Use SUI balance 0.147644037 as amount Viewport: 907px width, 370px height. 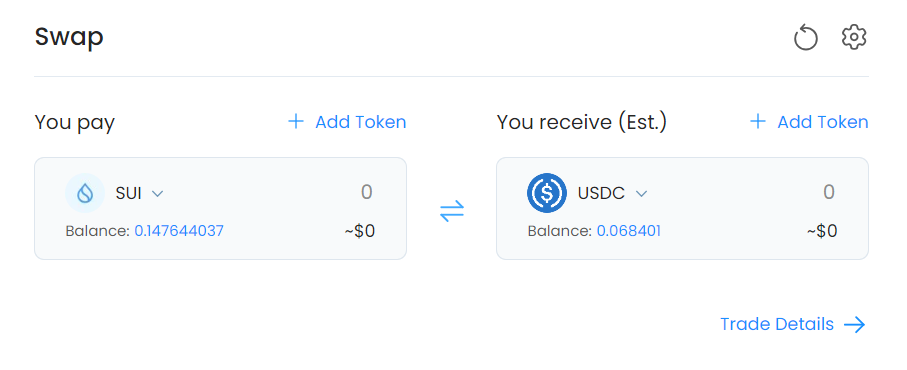pos(179,231)
